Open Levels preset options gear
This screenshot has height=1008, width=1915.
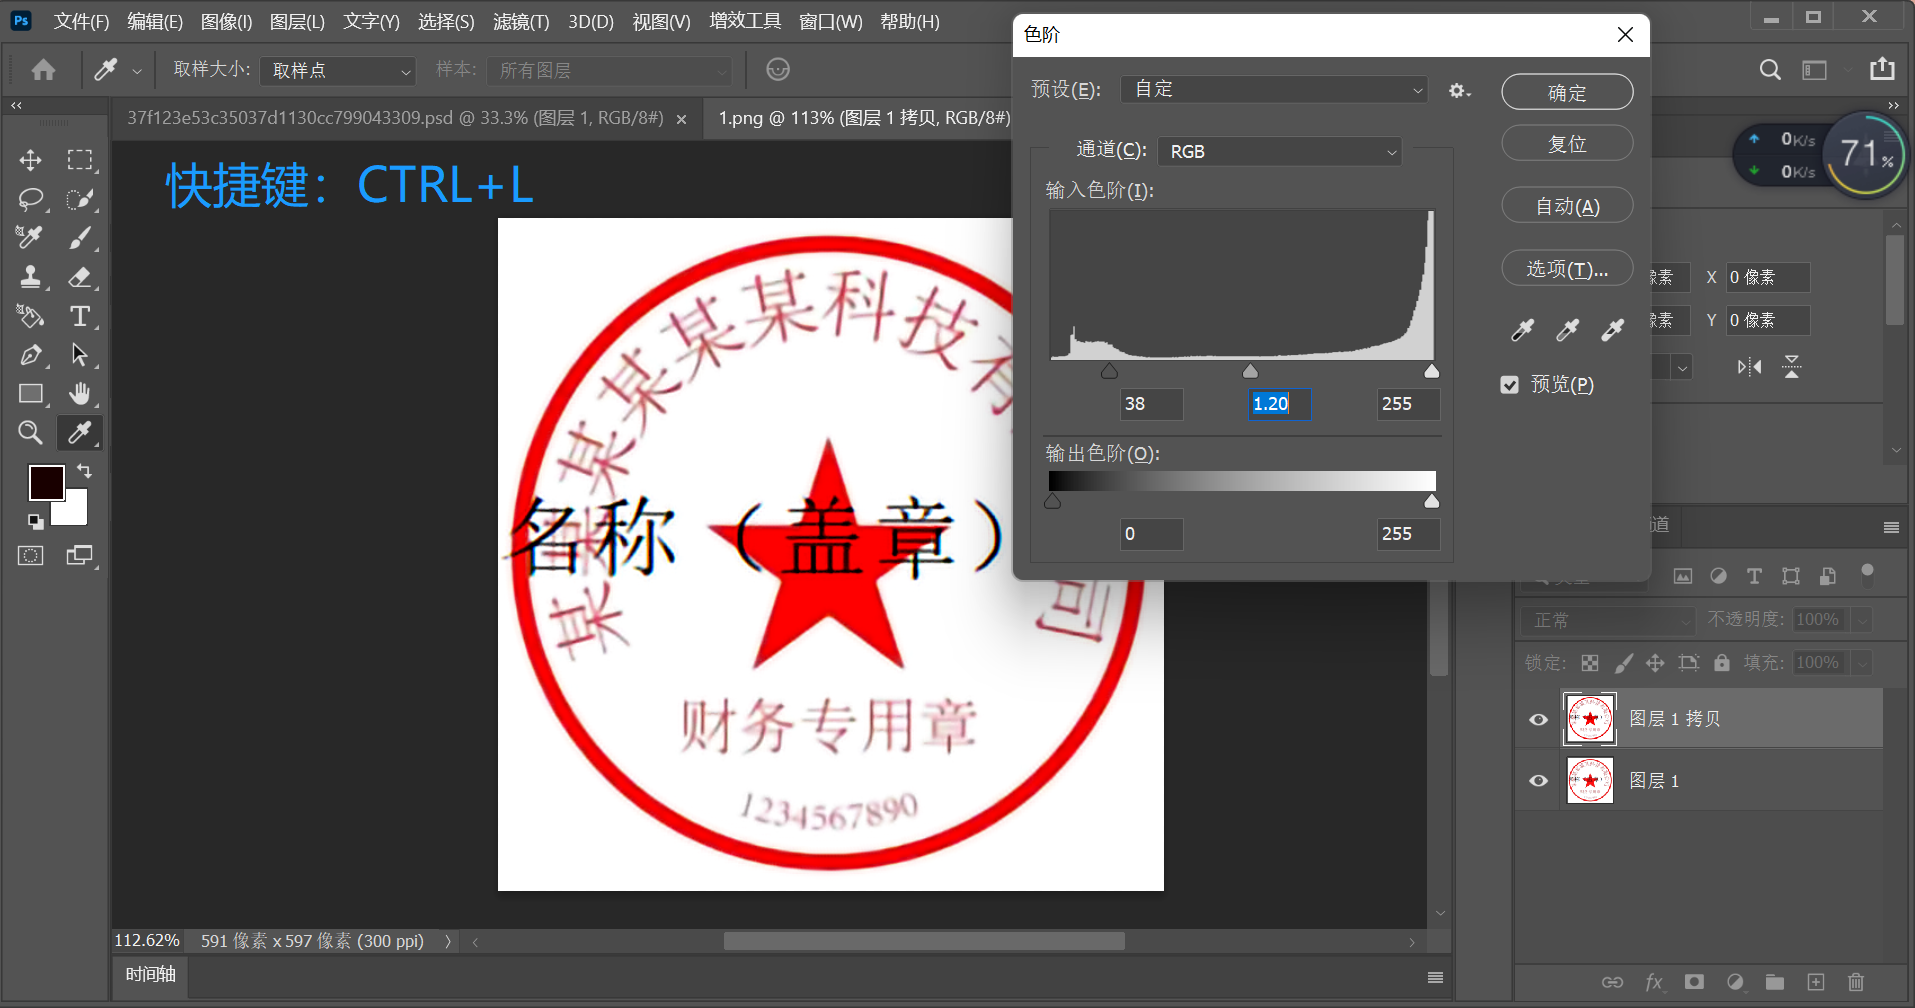[x=1459, y=91]
